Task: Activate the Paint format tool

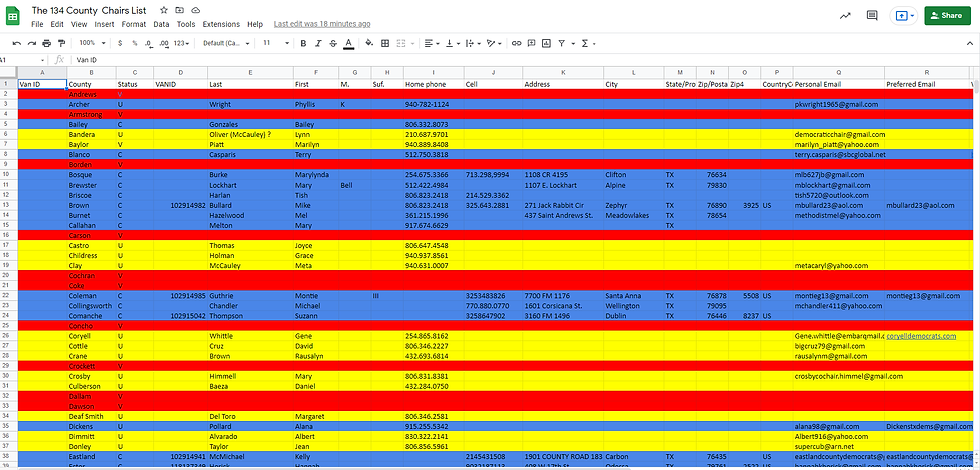Action: pos(61,43)
